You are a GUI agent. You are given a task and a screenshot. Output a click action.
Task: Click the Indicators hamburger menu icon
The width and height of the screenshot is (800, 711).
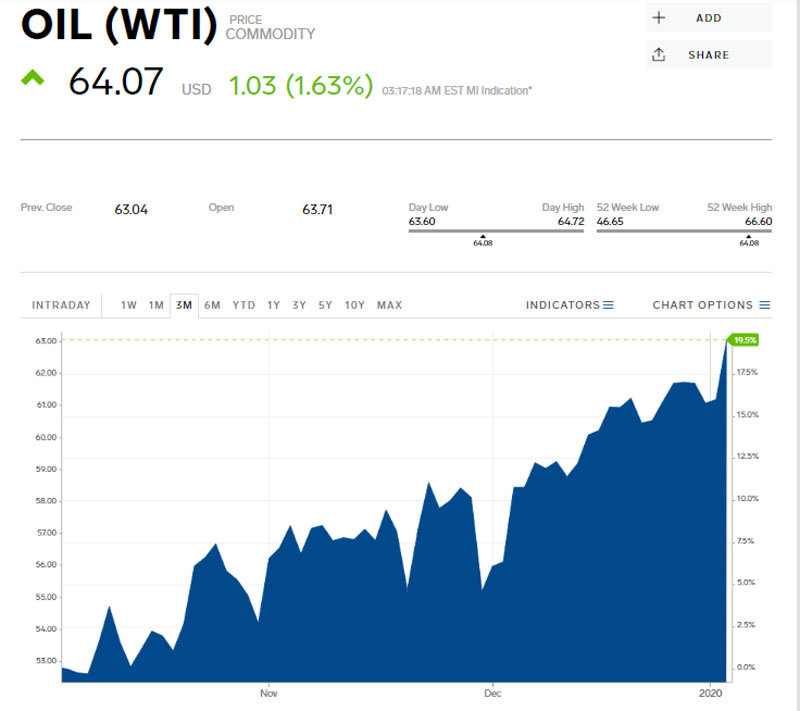608,305
